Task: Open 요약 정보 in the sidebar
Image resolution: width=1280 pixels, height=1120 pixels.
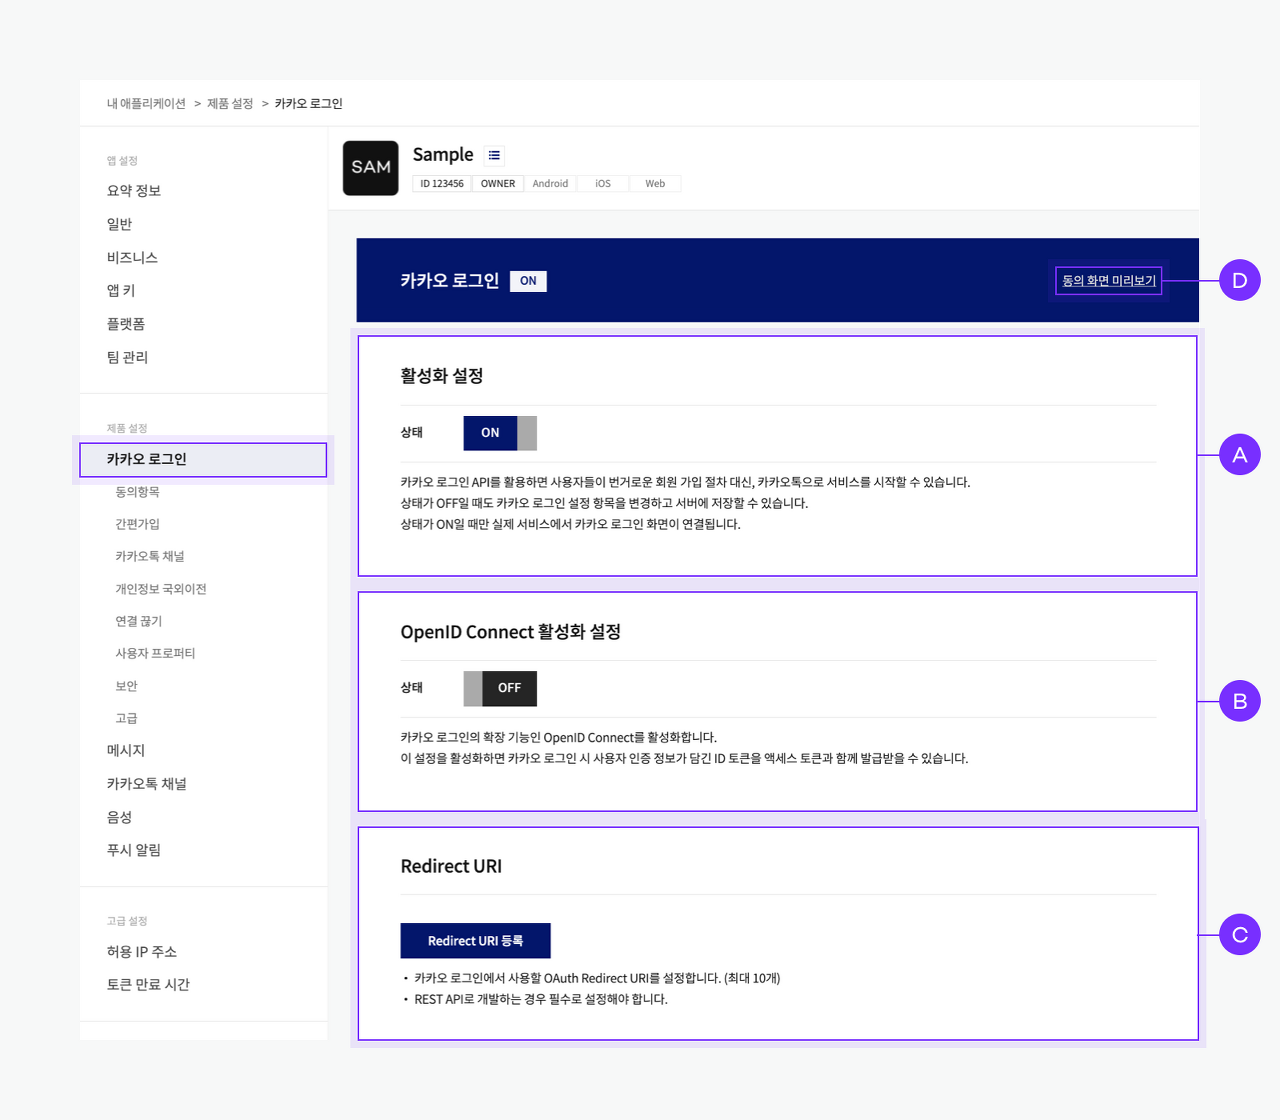Action: pos(134,191)
